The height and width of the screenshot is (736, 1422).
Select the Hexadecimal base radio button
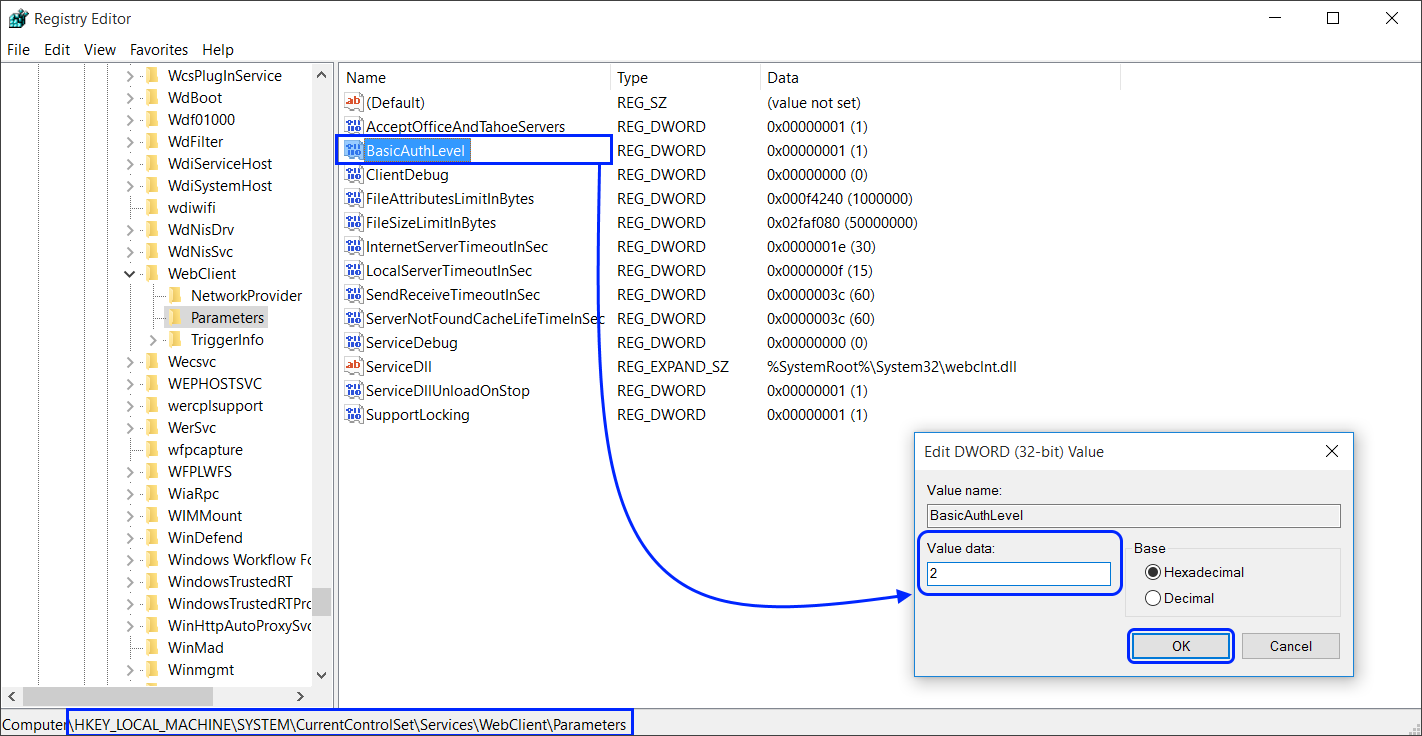(x=1153, y=573)
